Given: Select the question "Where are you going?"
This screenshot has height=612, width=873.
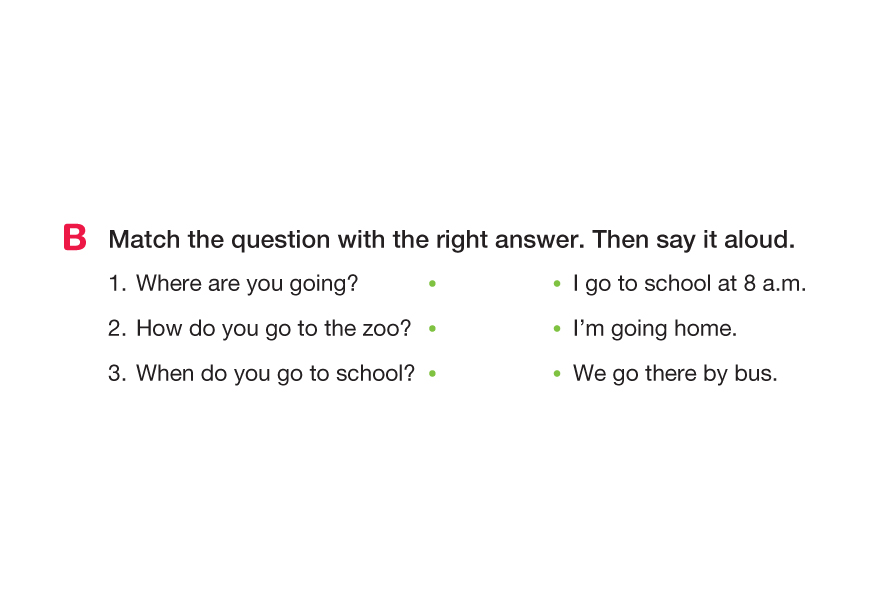Looking at the screenshot, I should tap(247, 284).
